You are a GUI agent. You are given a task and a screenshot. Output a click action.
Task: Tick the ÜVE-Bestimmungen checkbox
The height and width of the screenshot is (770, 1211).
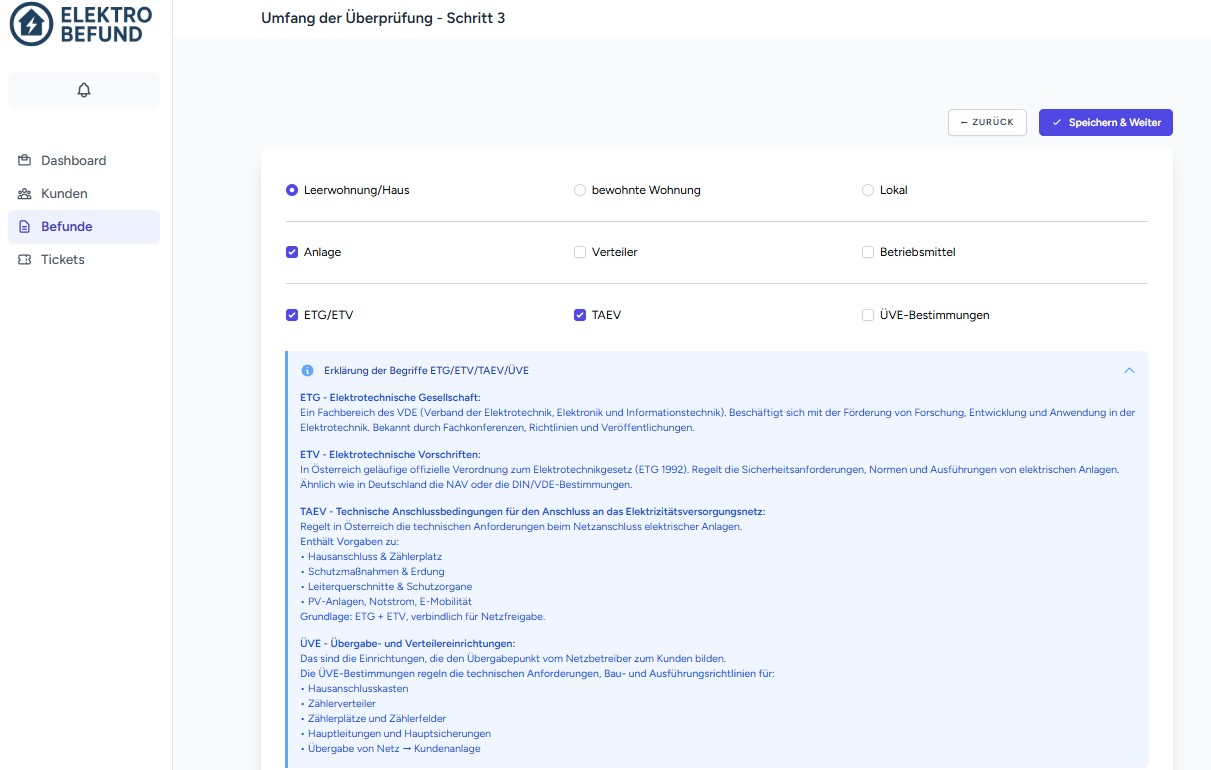868,315
